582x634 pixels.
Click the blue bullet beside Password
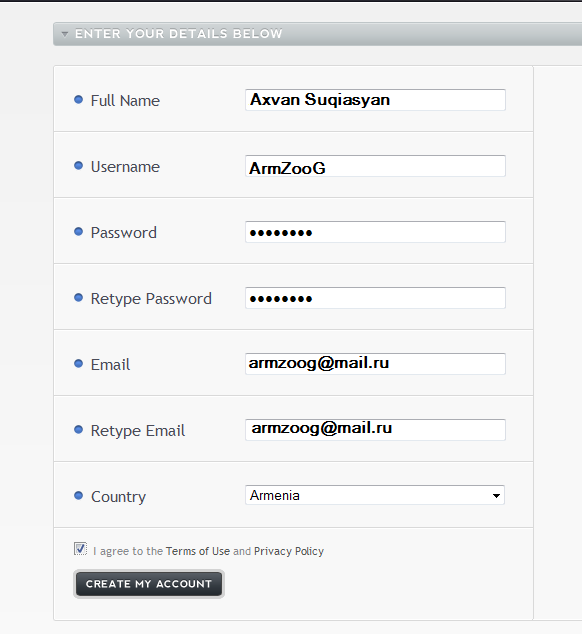[78, 231]
